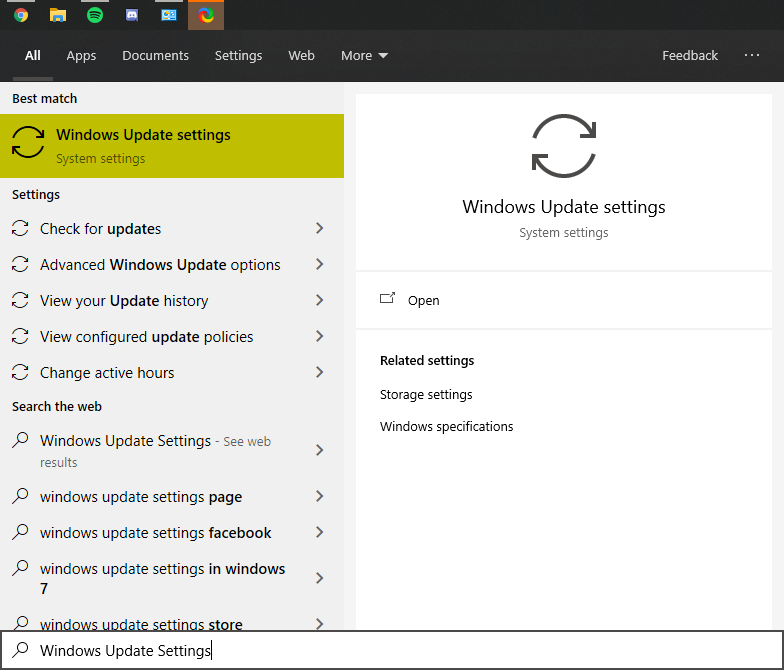Click 'View configured update policies' result text
This screenshot has height=670, width=784.
[146, 336]
